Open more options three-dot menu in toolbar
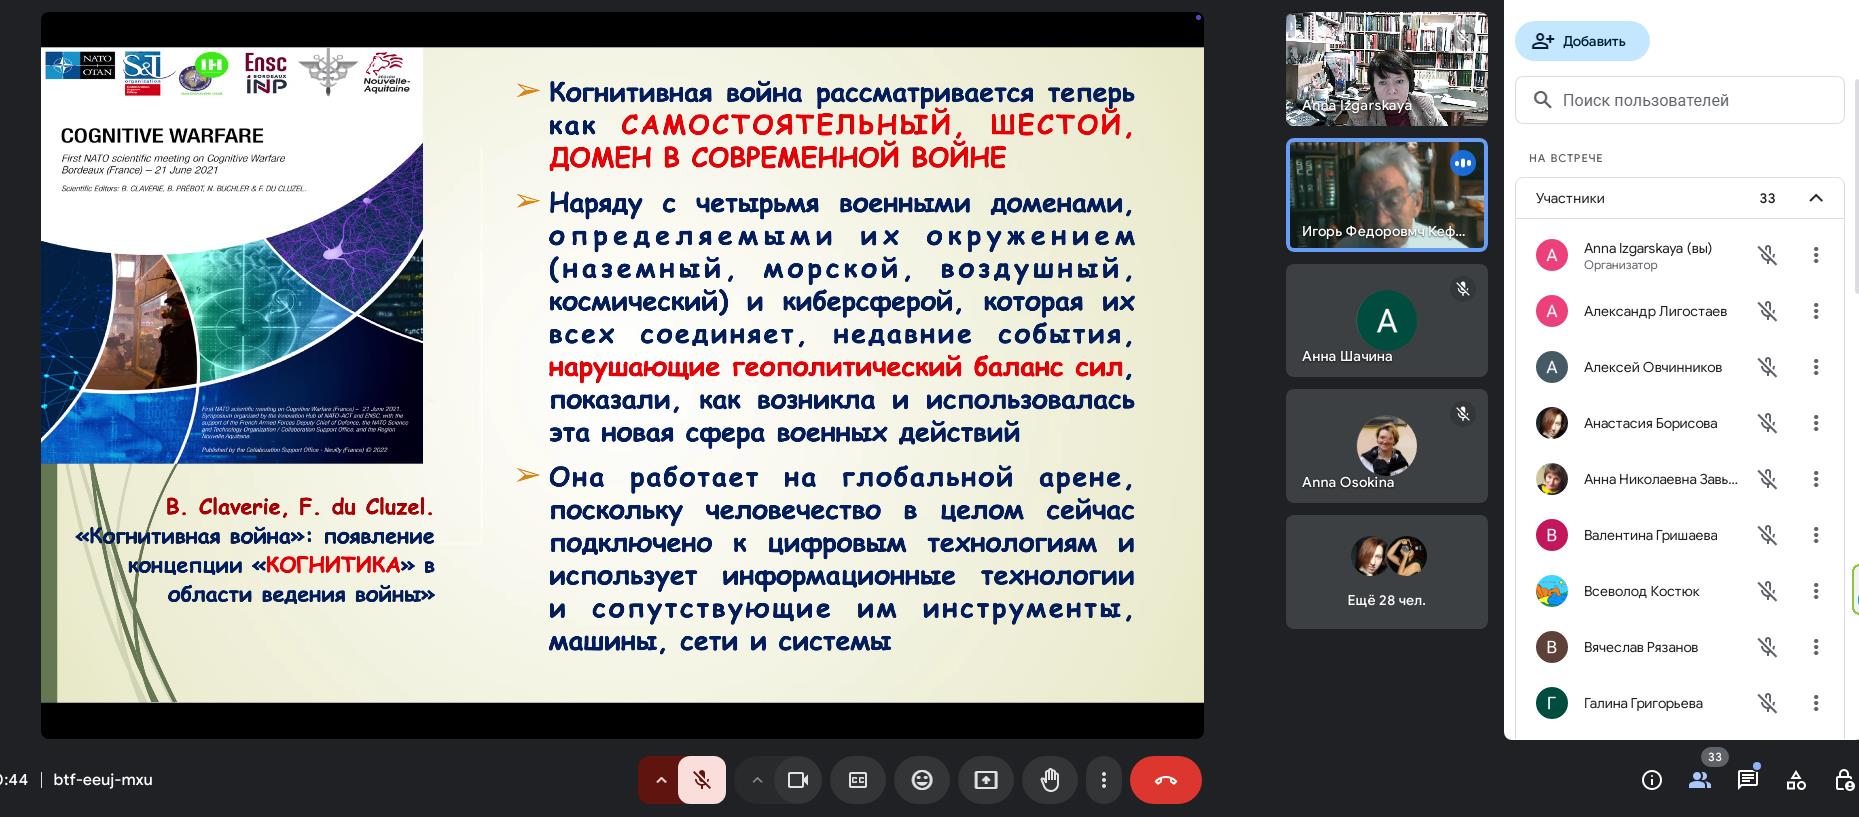The height and width of the screenshot is (817, 1859). click(x=1103, y=780)
